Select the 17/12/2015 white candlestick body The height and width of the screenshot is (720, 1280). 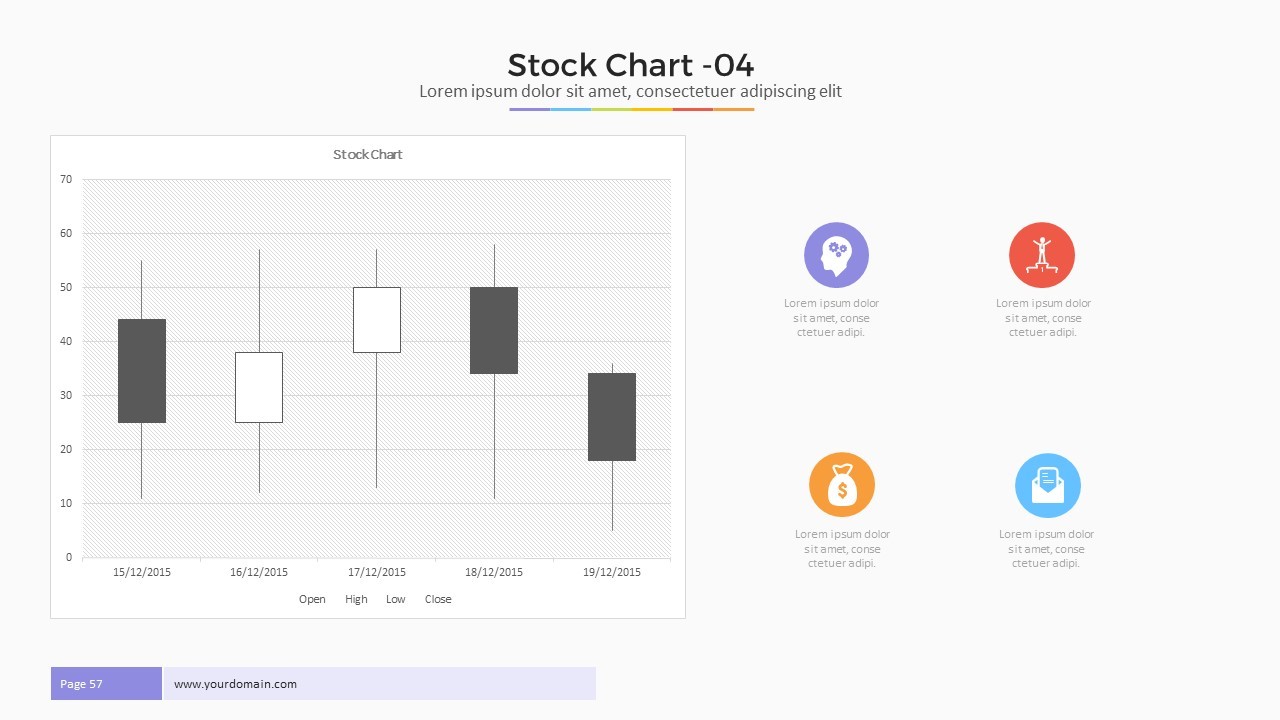tap(377, 320)
